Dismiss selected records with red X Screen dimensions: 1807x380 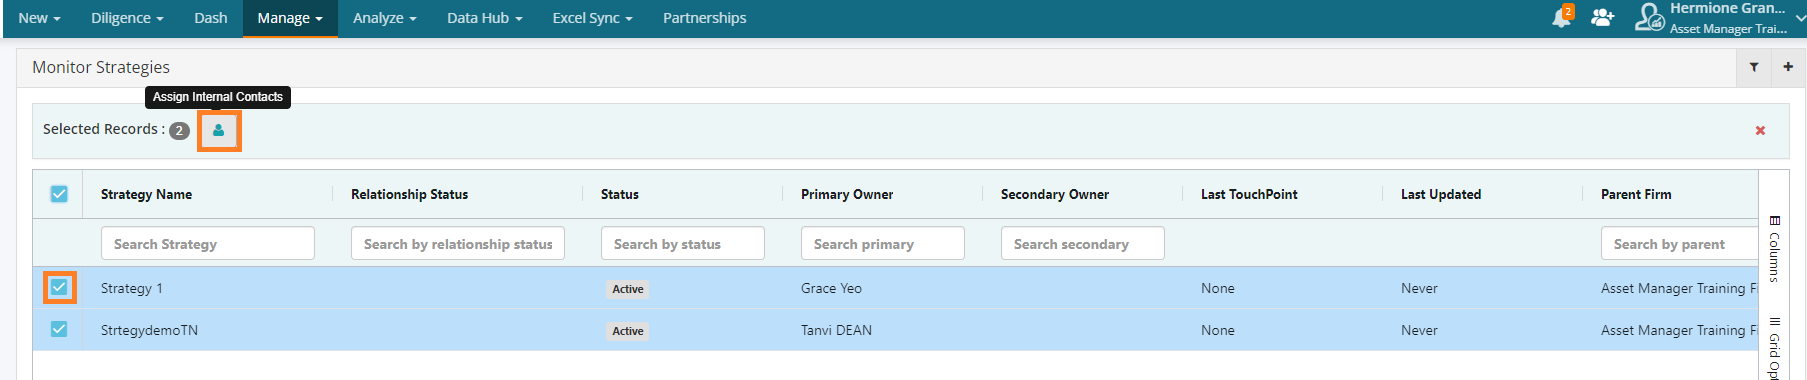pyautogui.click(x=1760, y=130)
